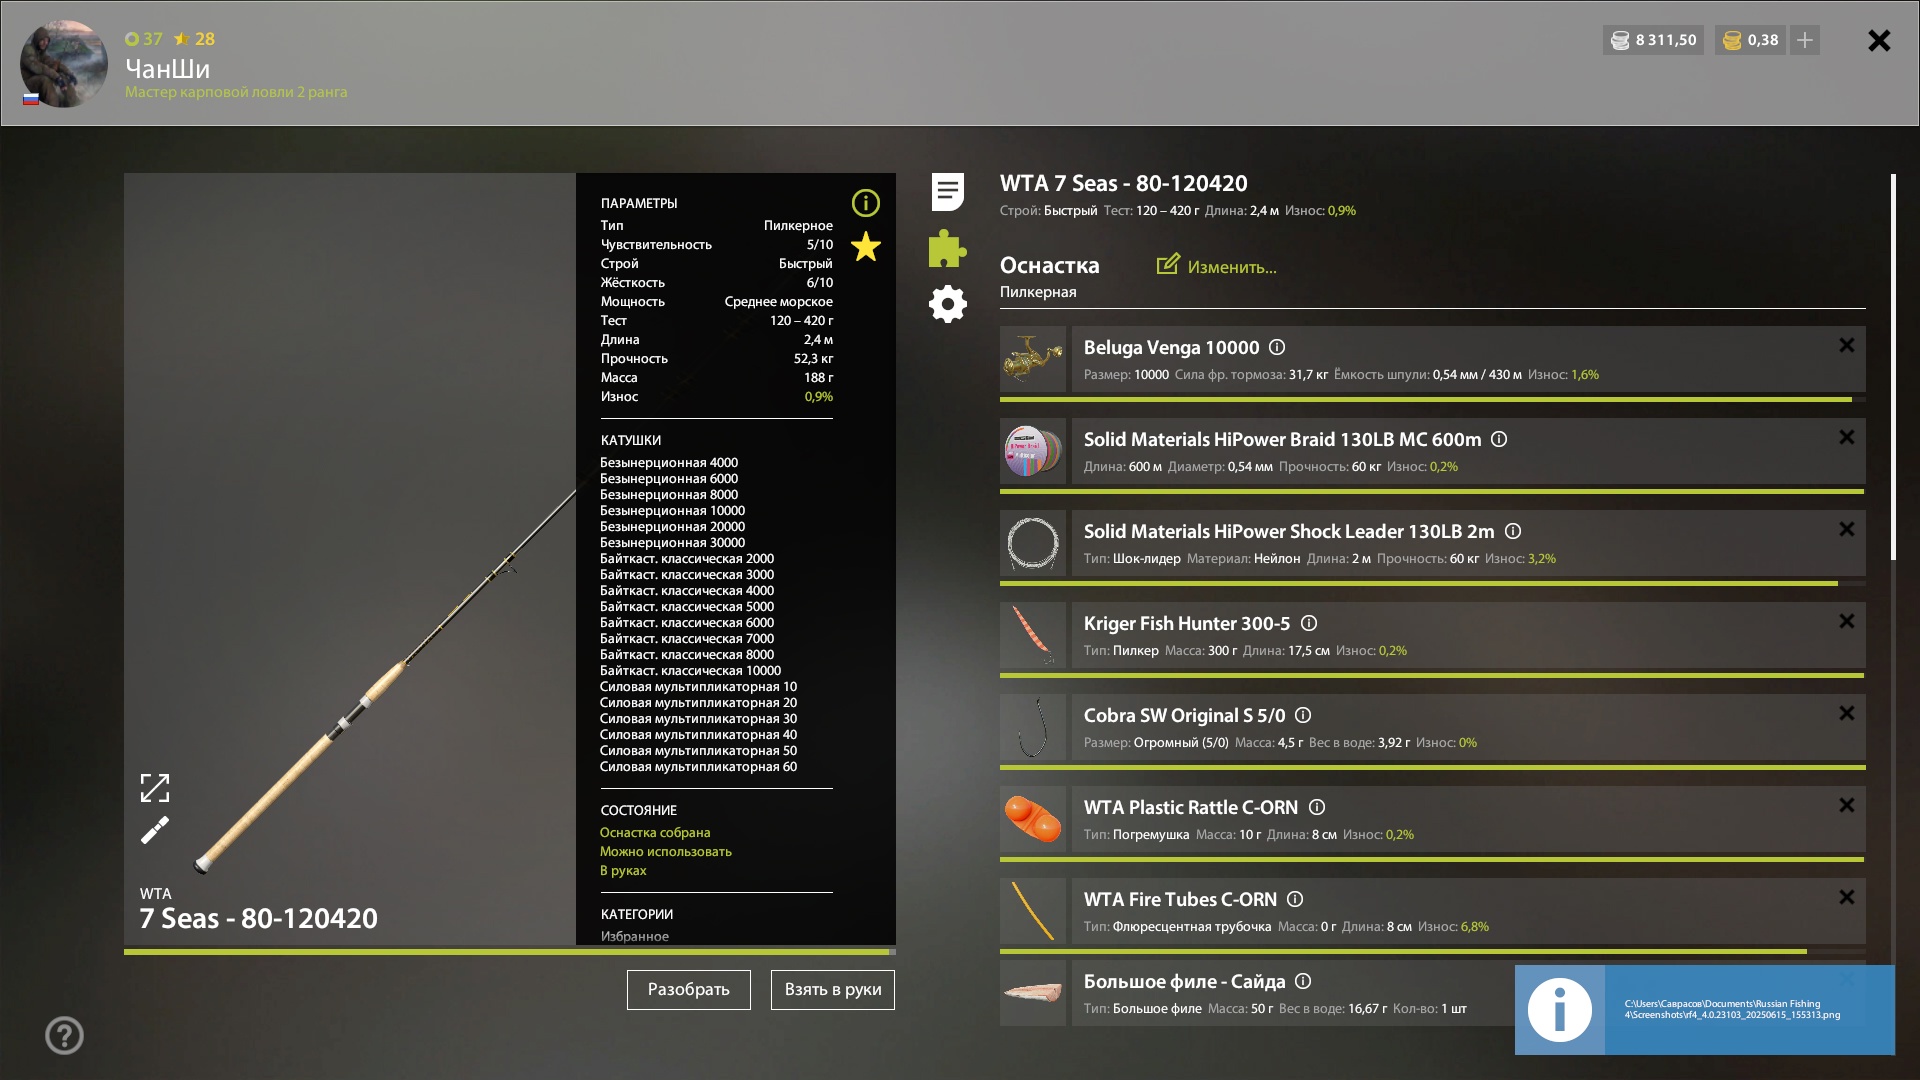Click Безынерционная 10000 reel entry

672,510
